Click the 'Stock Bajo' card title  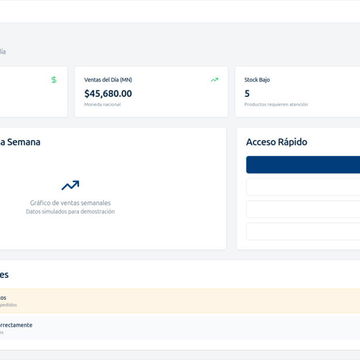point(257,80)
